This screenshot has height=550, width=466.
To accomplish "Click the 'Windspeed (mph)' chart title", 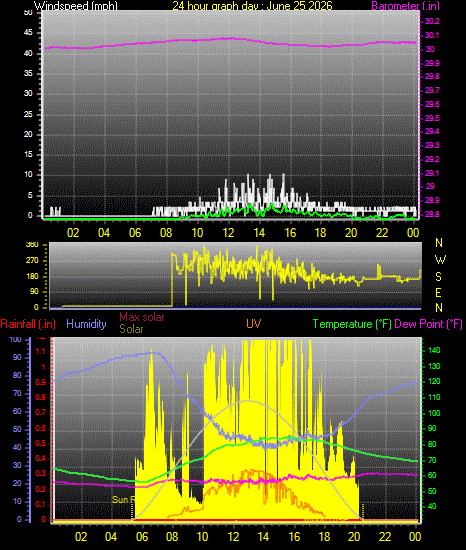I will [x=75, y=6].
